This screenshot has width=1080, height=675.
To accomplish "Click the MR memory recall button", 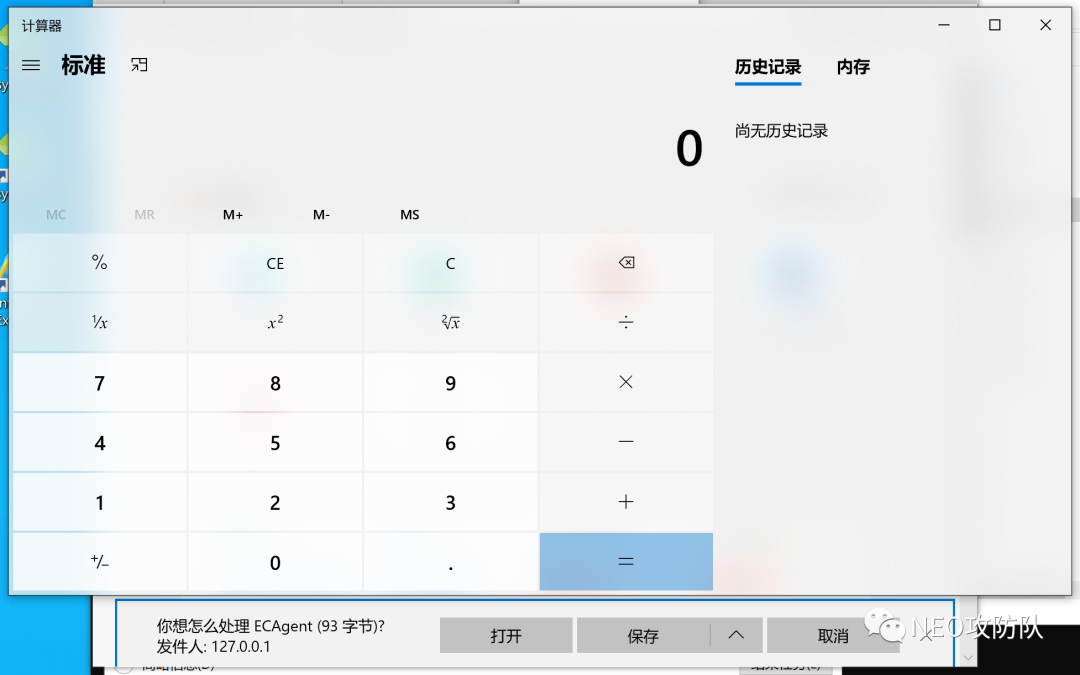I will point(145,215).
